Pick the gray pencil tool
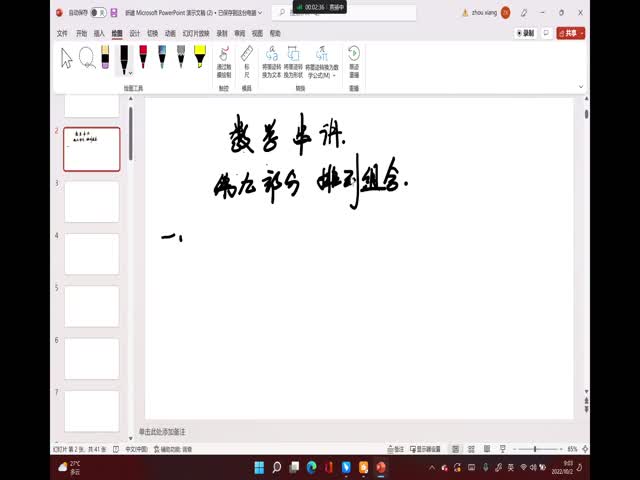This screenshot has height=480, width=640. pos(181,57)
